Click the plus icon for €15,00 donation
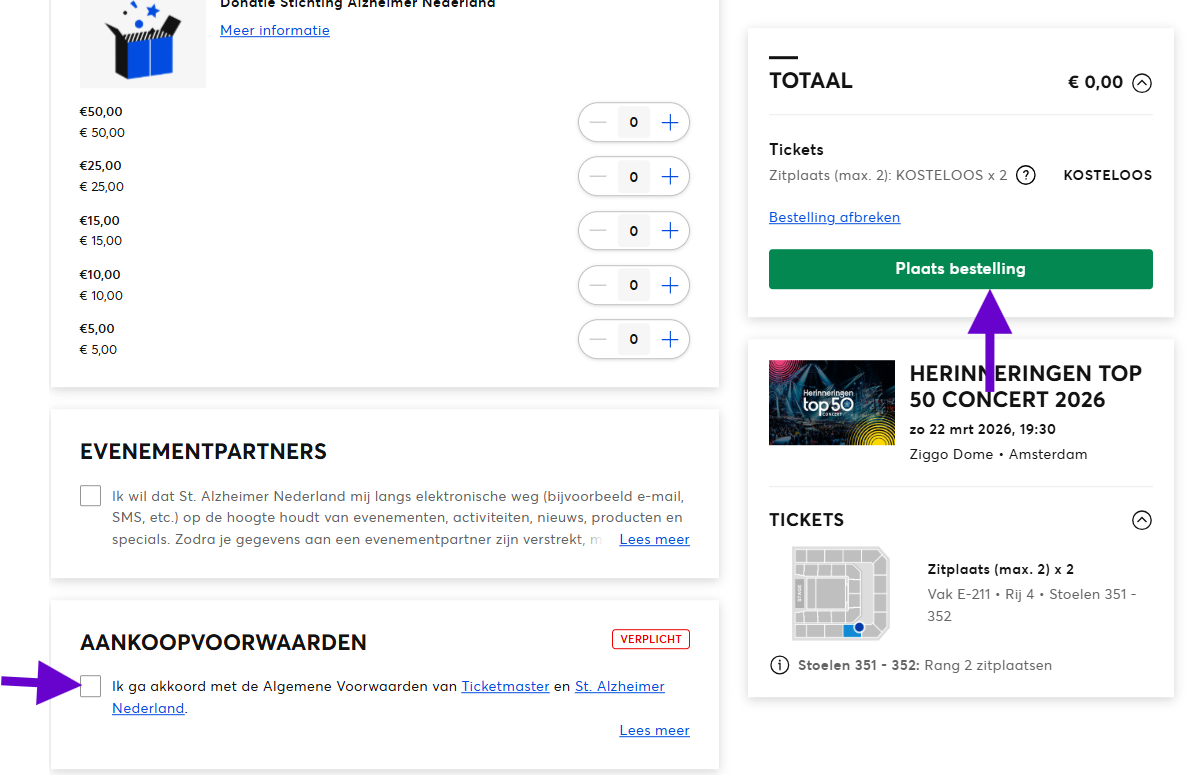Screen dimensions: 1196x775 (x=669, y=230)
